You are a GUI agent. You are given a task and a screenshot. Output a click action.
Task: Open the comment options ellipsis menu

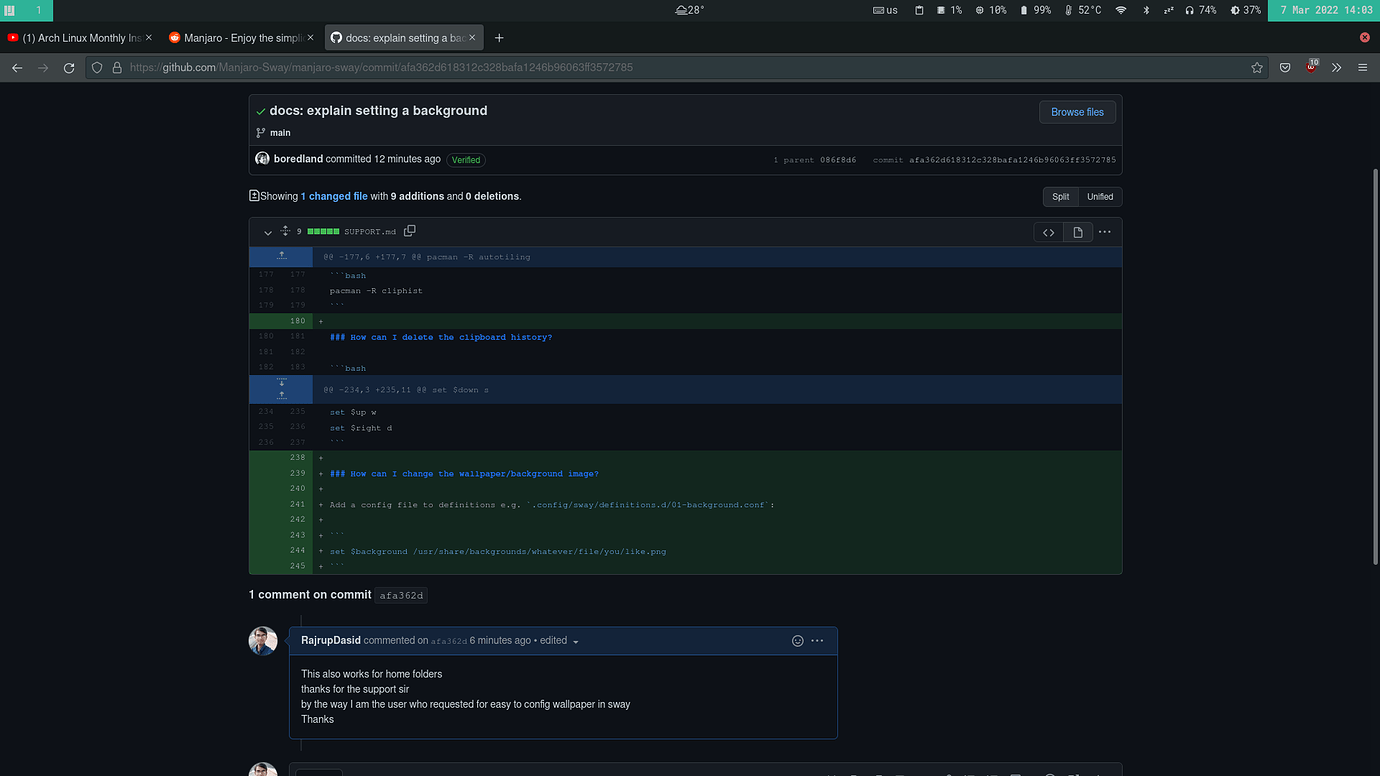(x=818, y=640)
